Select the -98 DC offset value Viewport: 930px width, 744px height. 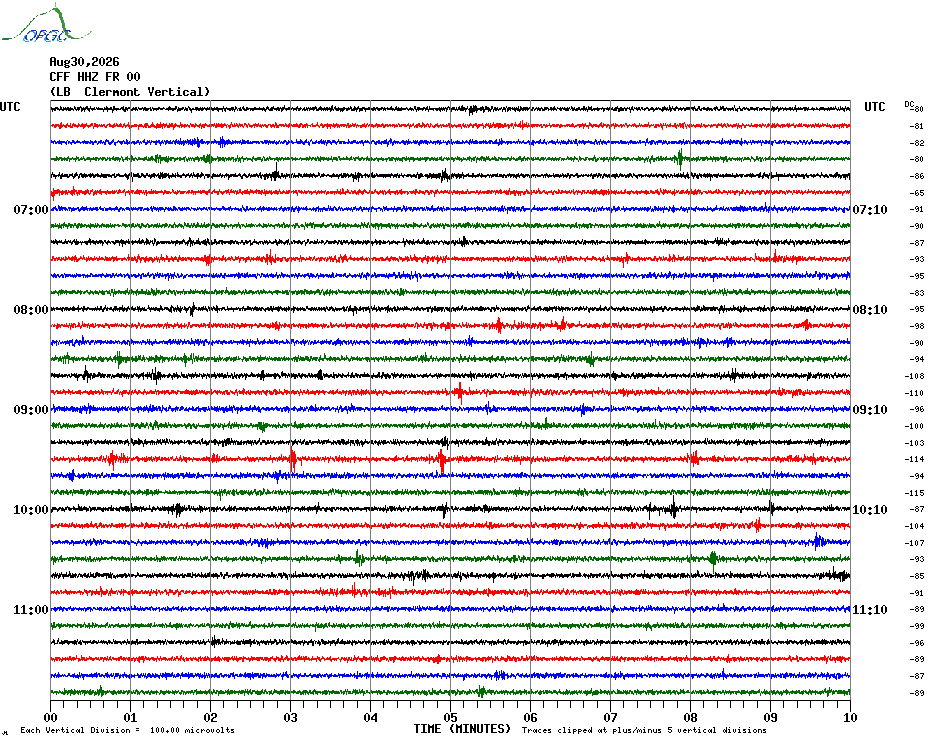[916, 326]
